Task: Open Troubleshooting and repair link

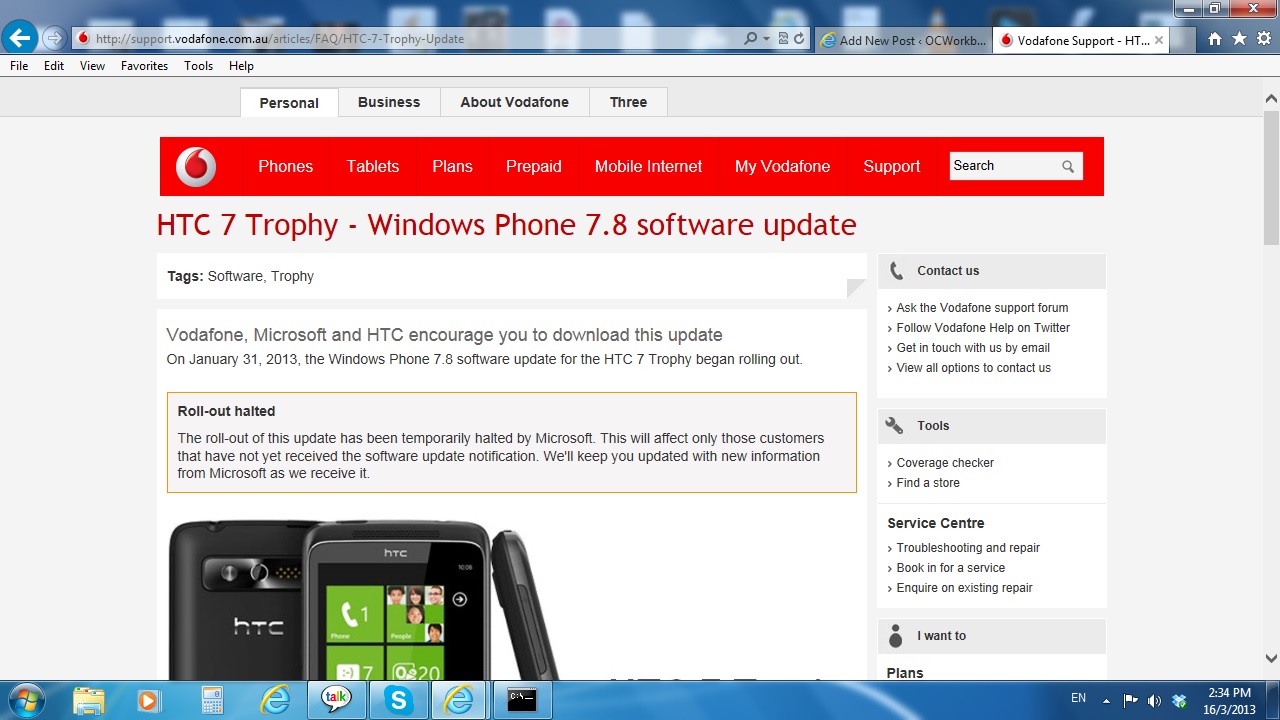Action: pyautogui.click(x=968, y=548)
